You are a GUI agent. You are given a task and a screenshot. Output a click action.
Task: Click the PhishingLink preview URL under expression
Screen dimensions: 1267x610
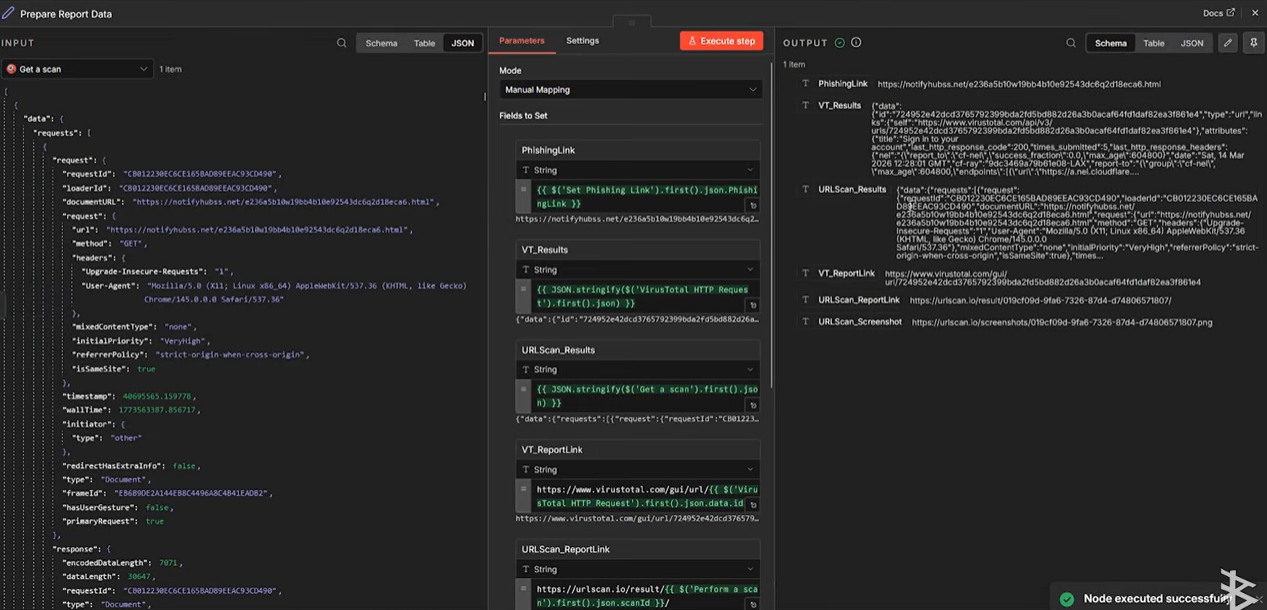click(x=637, y=218)
